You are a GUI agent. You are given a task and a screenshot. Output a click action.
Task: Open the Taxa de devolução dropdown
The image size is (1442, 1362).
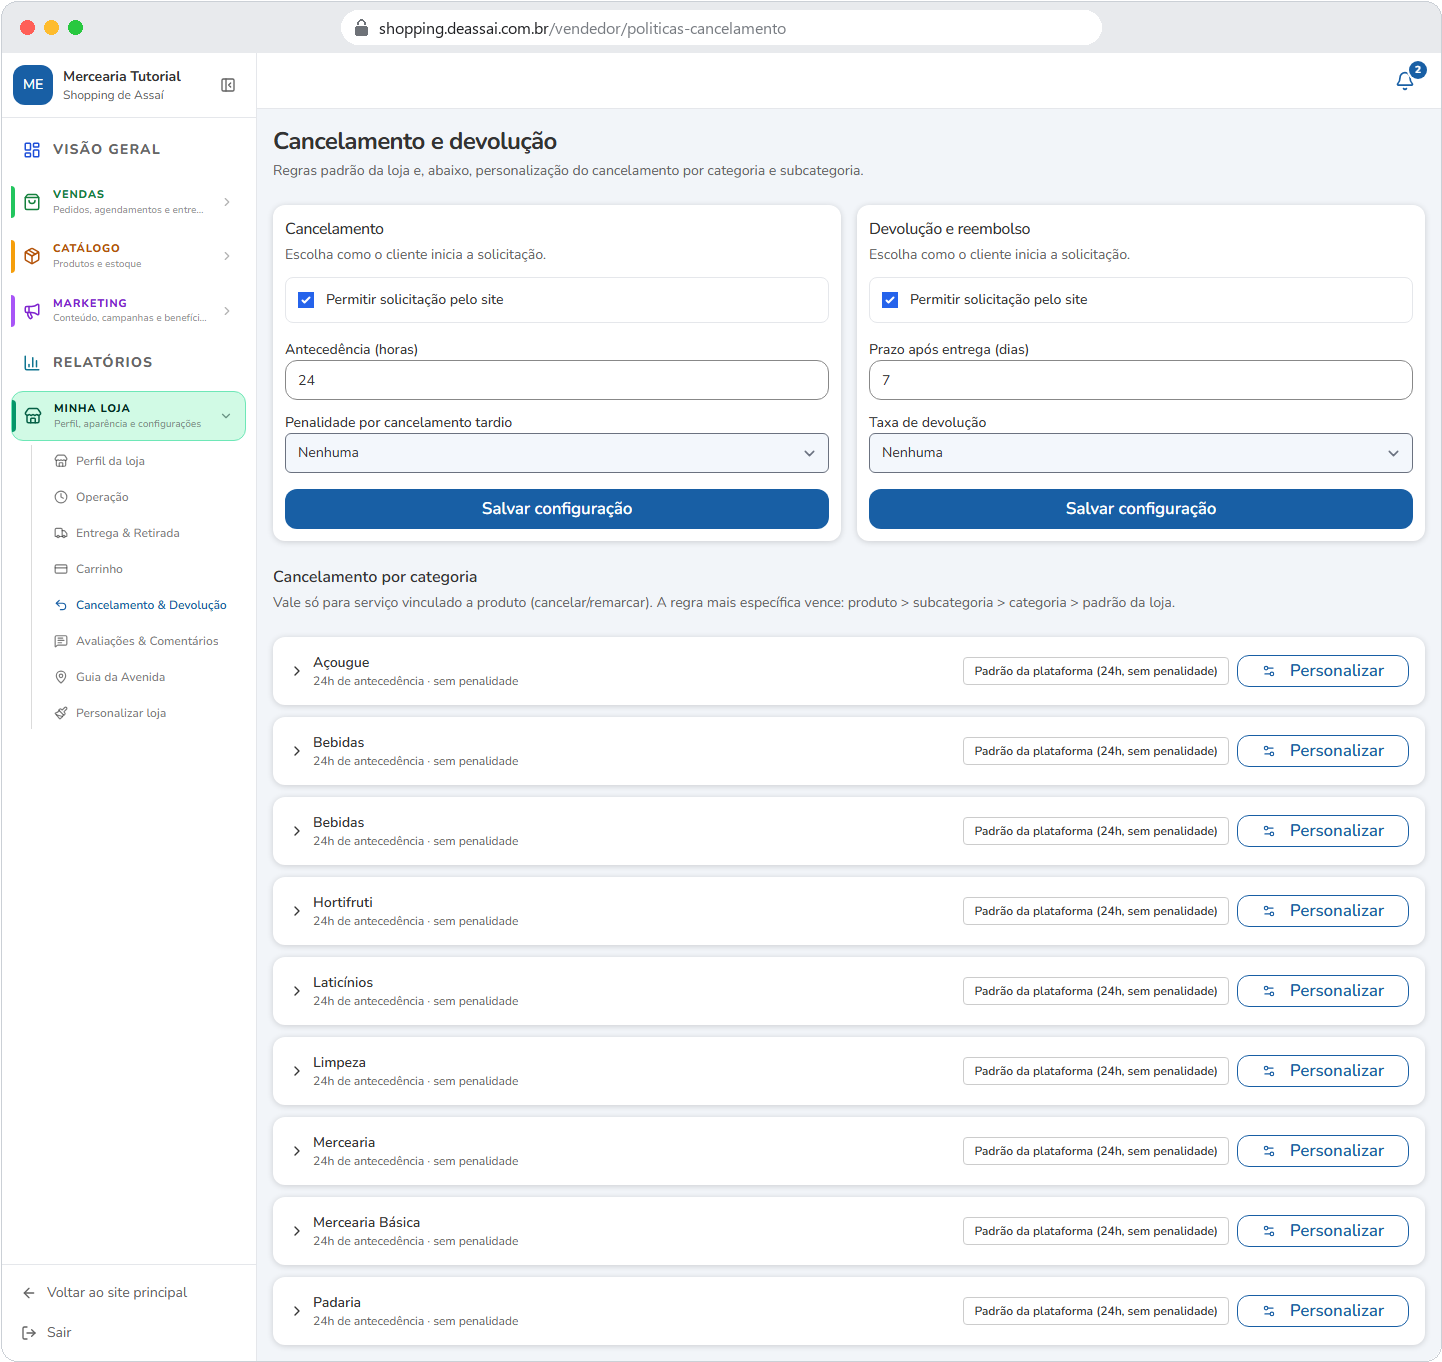(1141, 453)
